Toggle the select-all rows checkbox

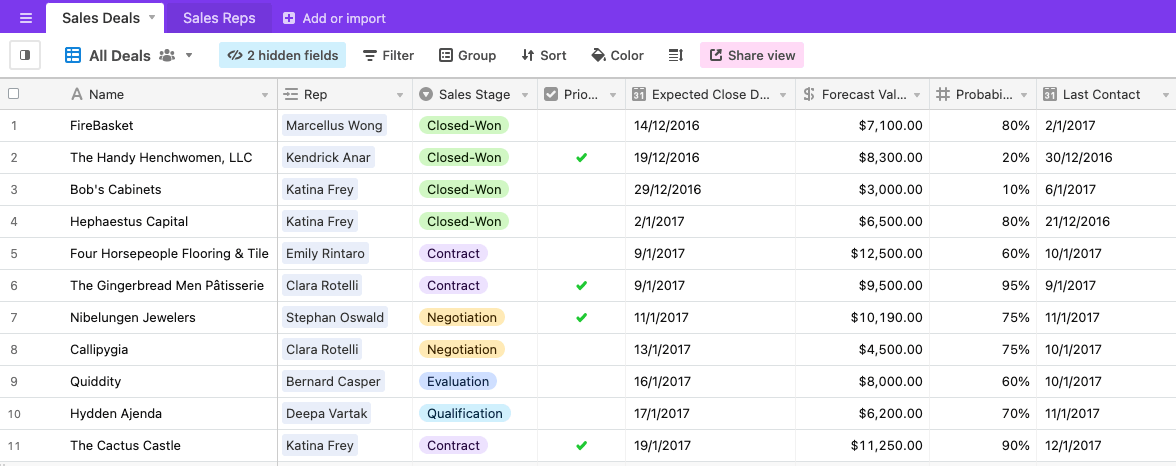14,94
